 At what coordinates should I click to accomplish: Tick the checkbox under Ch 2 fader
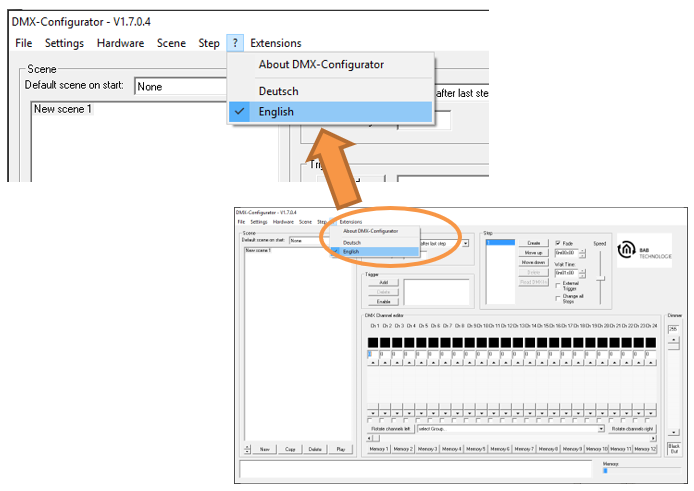(382, 420)
